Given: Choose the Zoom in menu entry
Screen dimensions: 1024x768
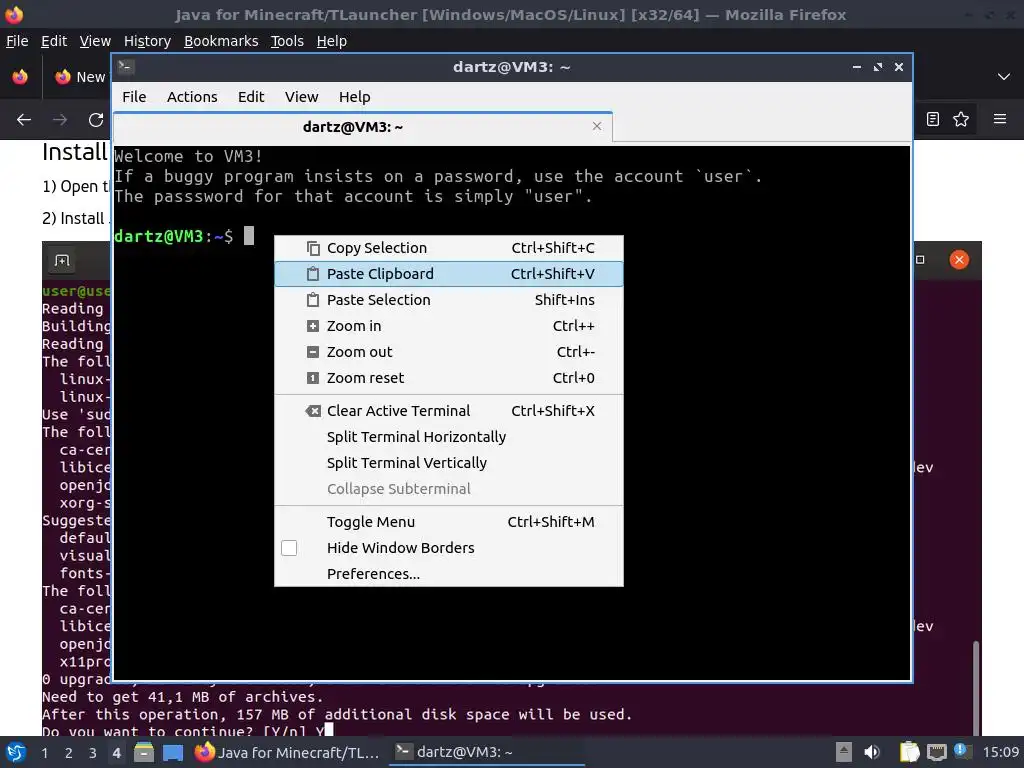Looking at the screenshot, I should point(449,326).
